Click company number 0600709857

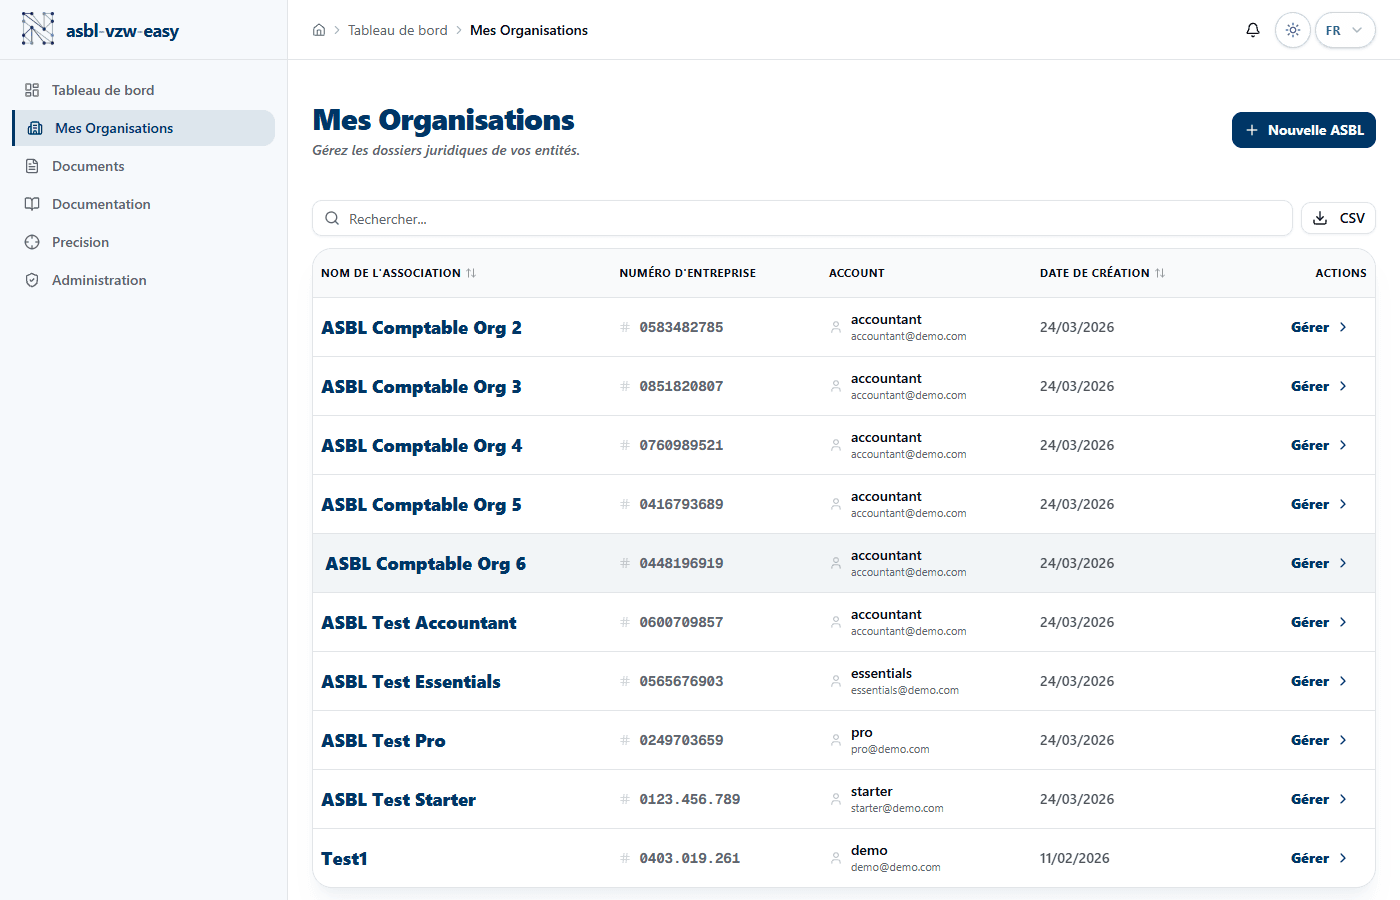(681, 622)
